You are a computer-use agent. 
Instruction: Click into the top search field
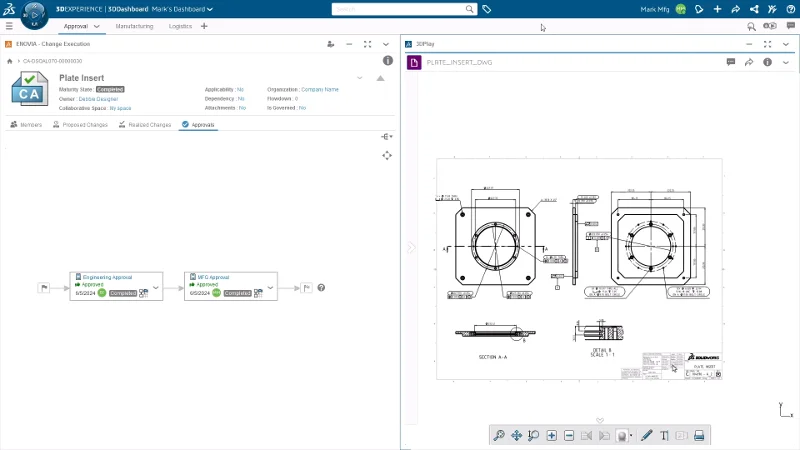tap(398, 9)
